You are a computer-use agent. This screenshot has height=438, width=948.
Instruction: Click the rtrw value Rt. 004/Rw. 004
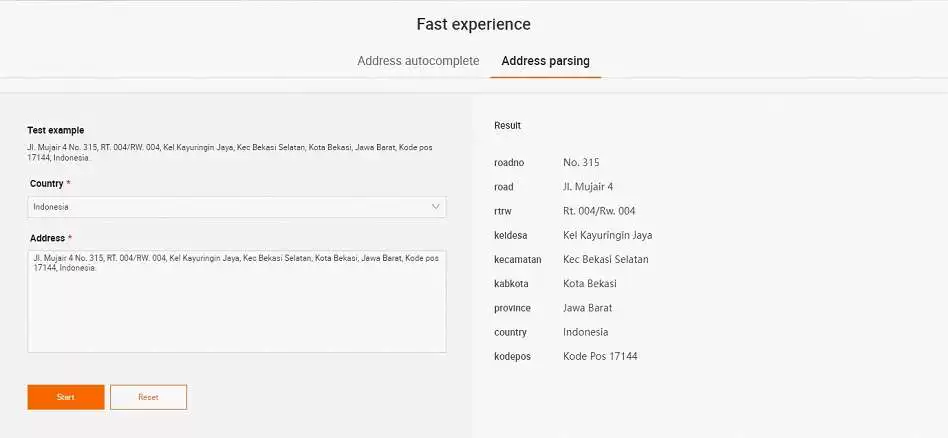pyautogui.click(x=599, y=211)
